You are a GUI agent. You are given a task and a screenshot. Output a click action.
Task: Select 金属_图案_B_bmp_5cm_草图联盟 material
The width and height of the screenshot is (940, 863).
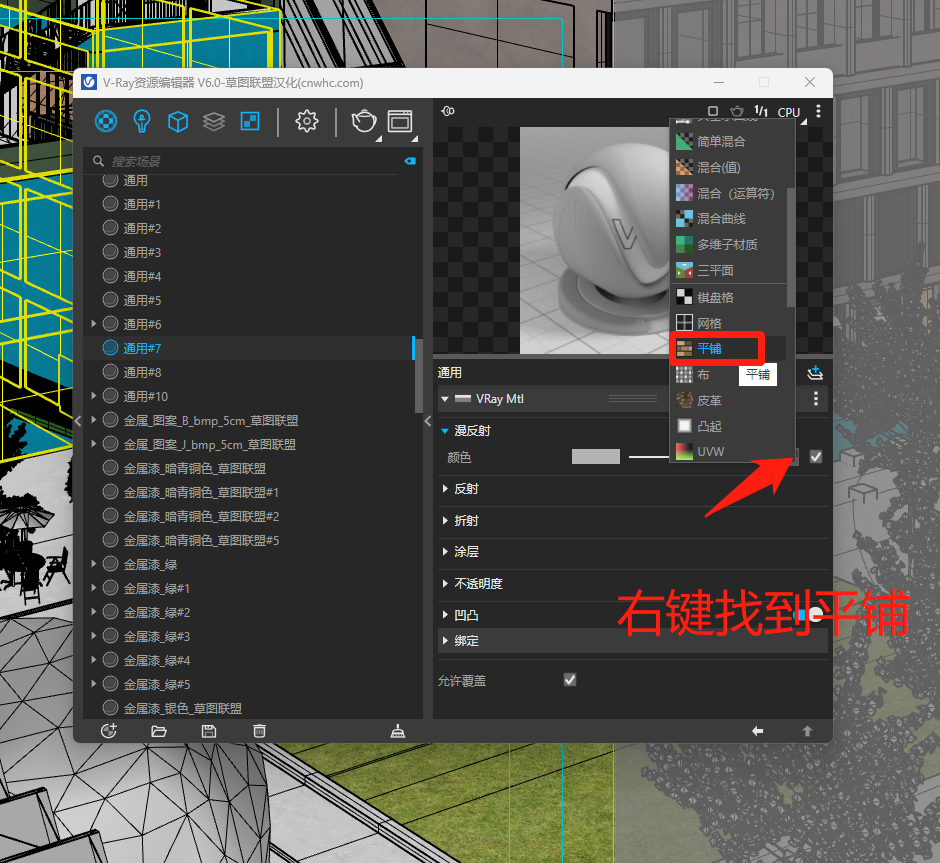[249, 420]
